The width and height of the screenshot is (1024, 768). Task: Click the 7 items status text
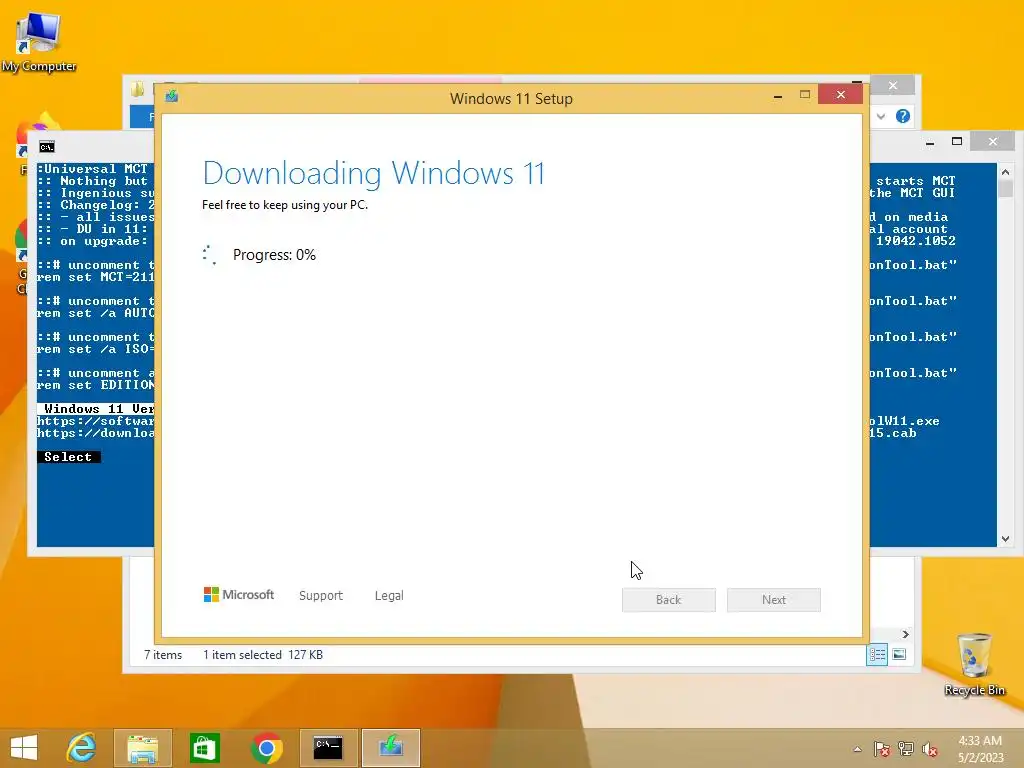[163, 655]
